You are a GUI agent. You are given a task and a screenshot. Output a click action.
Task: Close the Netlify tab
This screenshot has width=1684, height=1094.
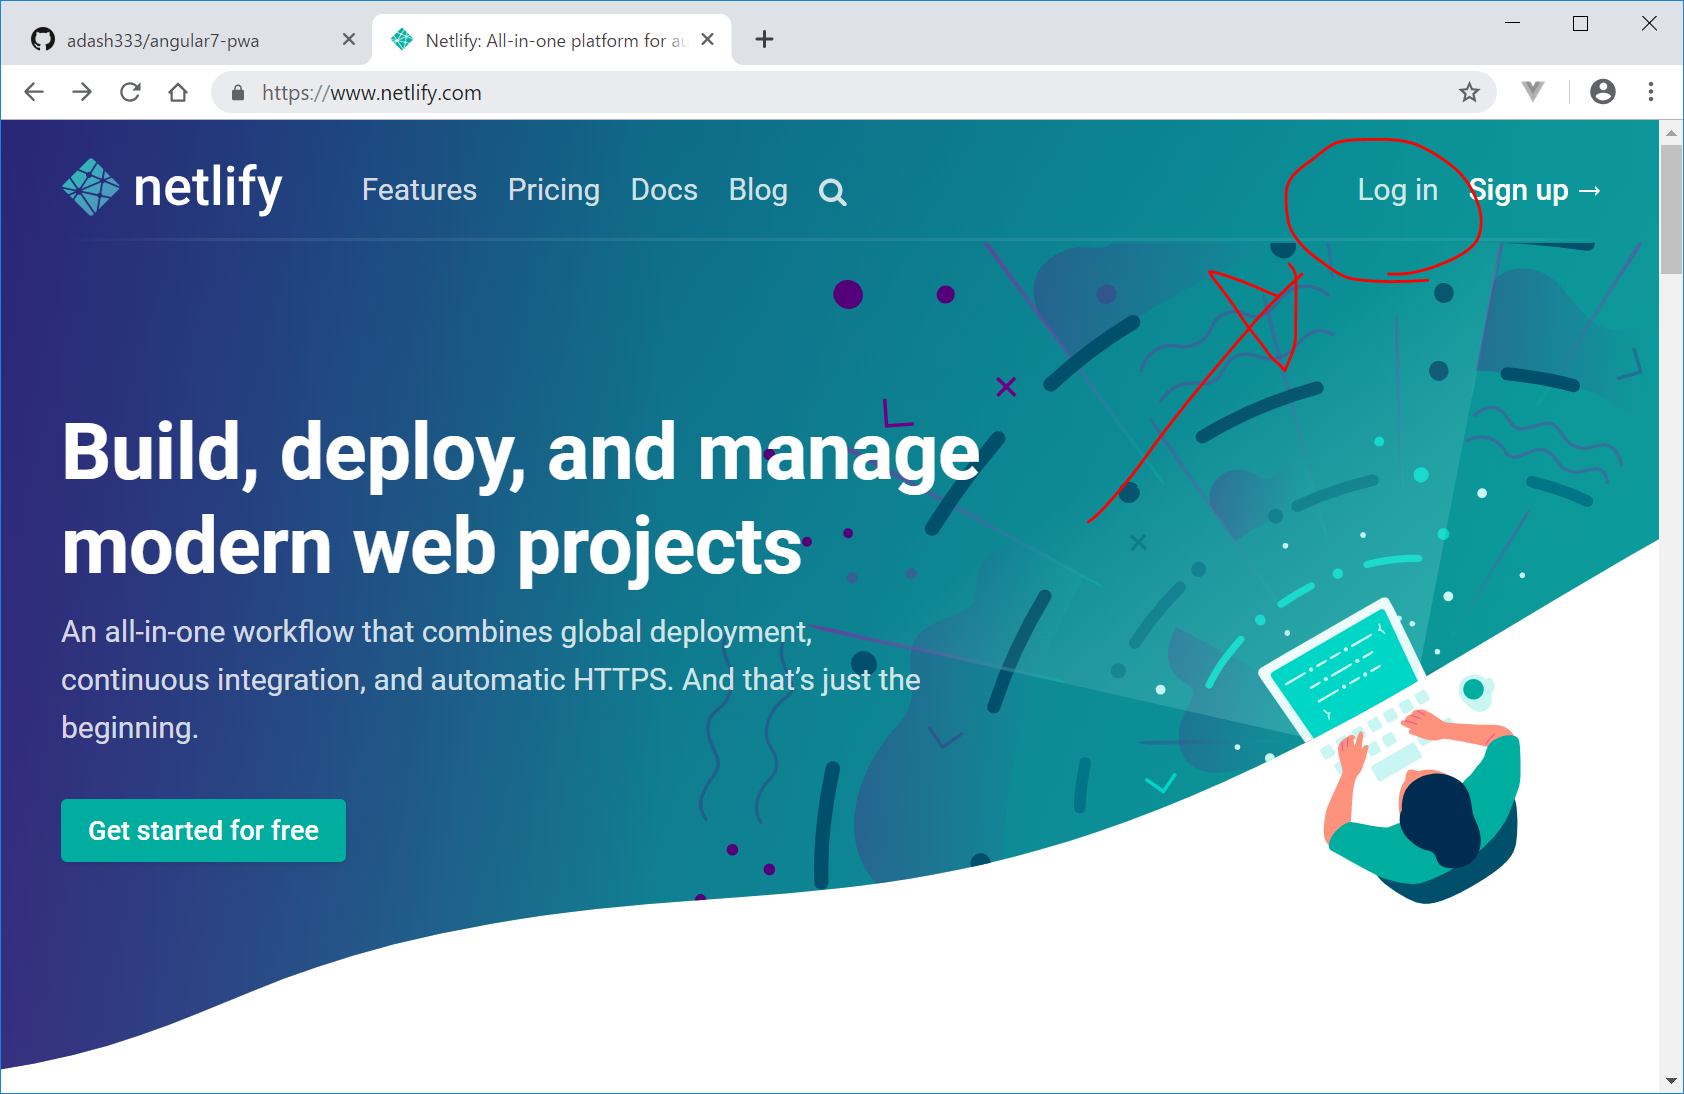pos(708,39)
